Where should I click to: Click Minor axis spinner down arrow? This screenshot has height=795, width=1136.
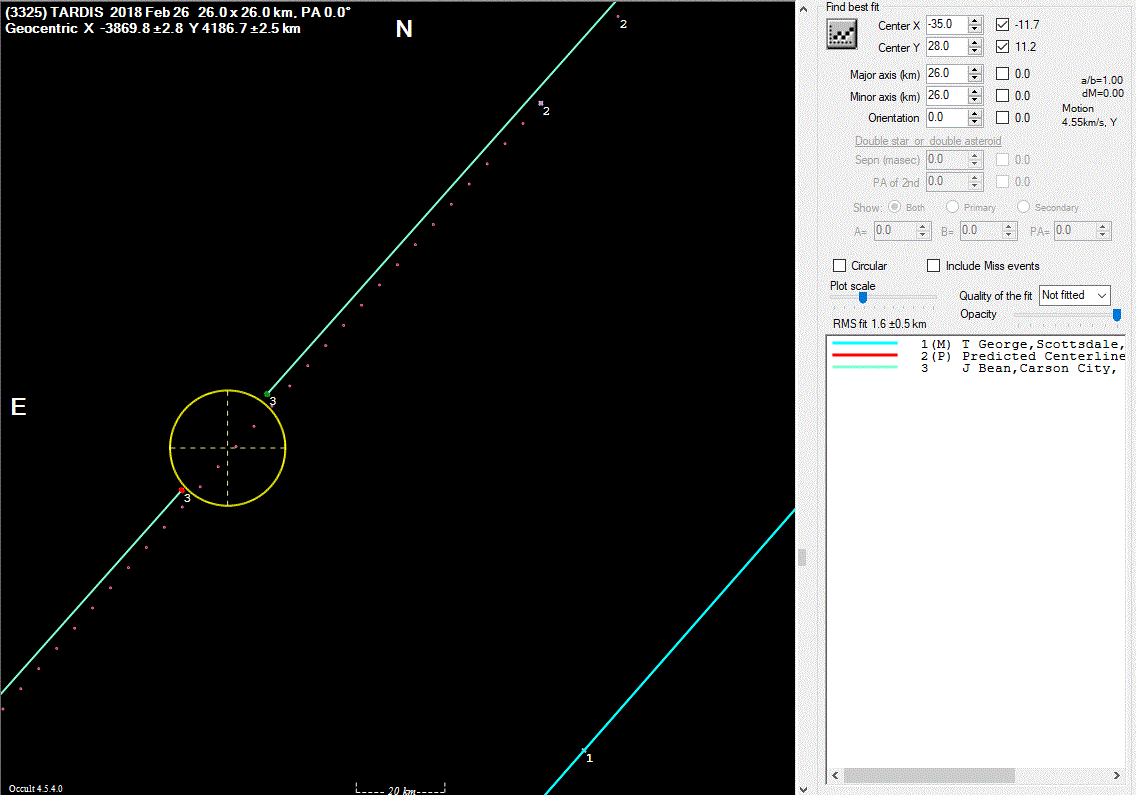point(975,100)
